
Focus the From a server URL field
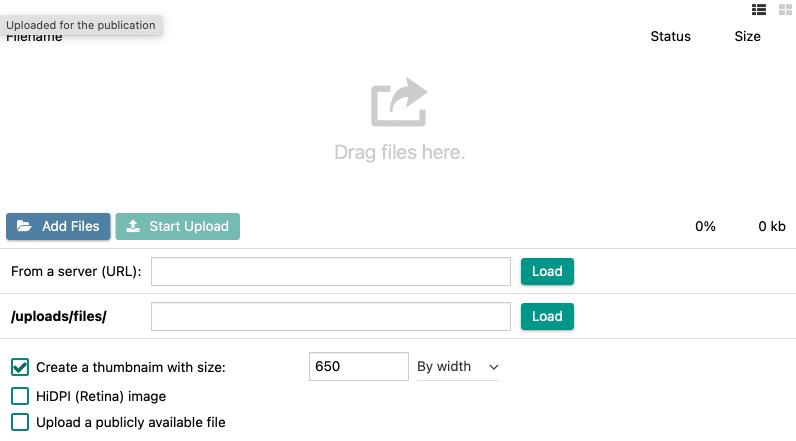click(x=330, y=271)
